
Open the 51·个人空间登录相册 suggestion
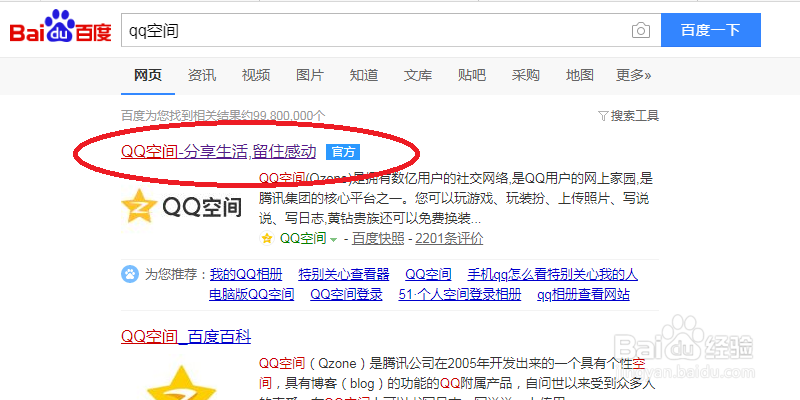(460, 294)
